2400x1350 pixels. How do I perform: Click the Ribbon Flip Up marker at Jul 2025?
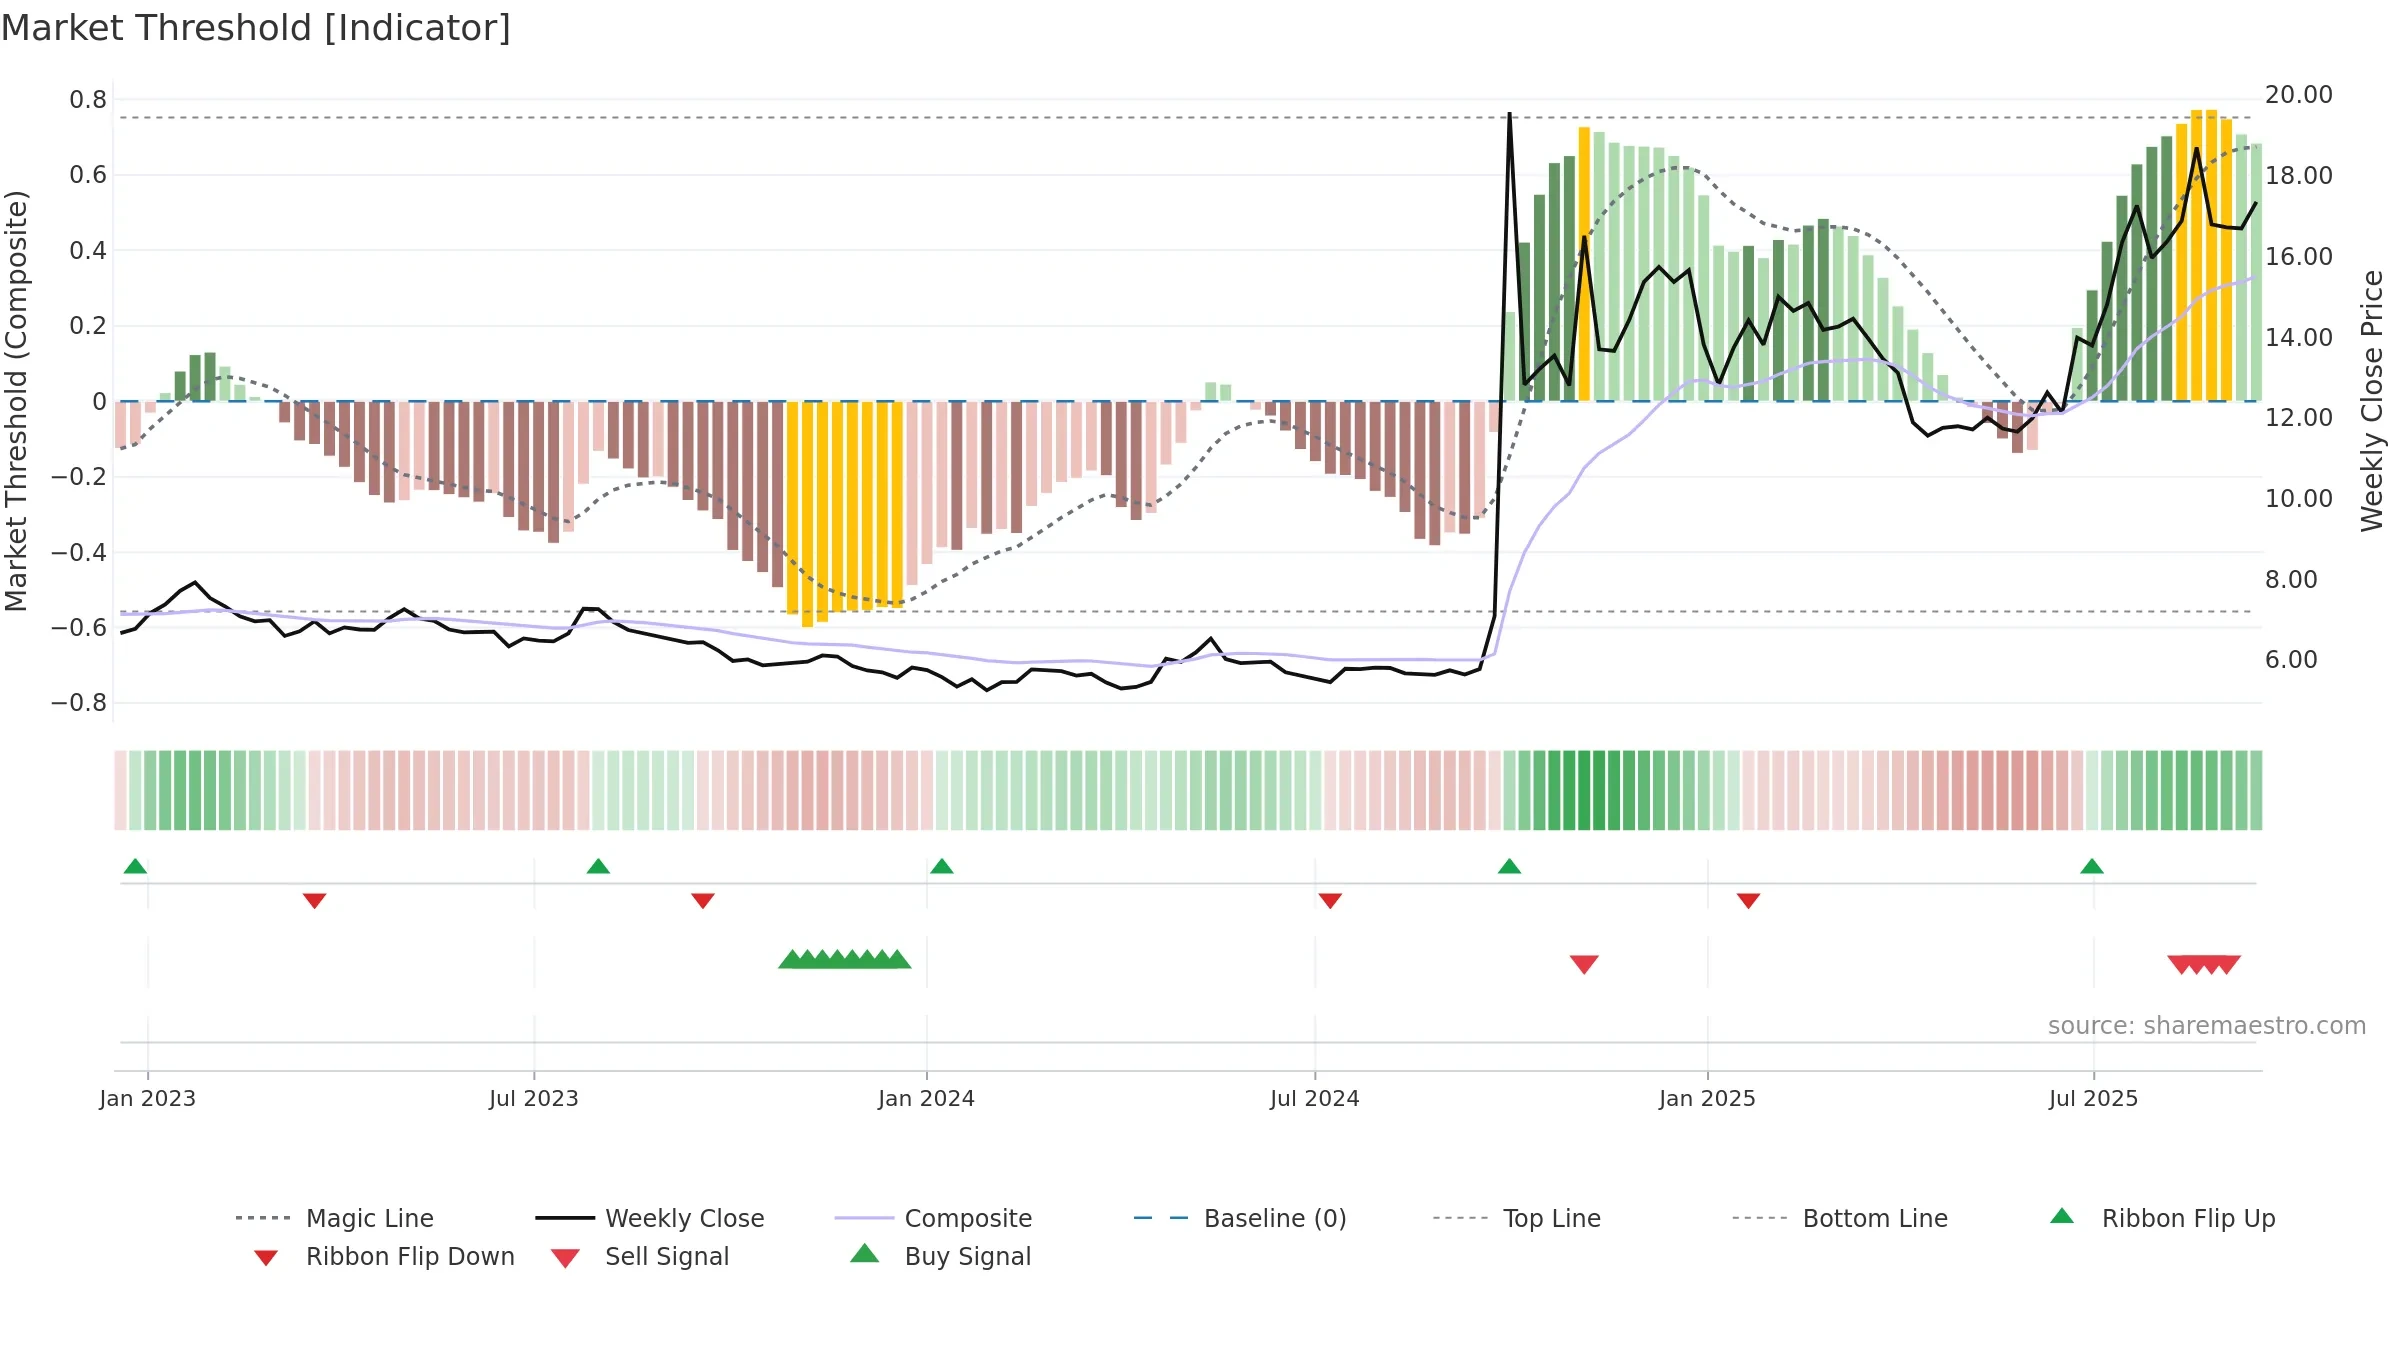2092,866
